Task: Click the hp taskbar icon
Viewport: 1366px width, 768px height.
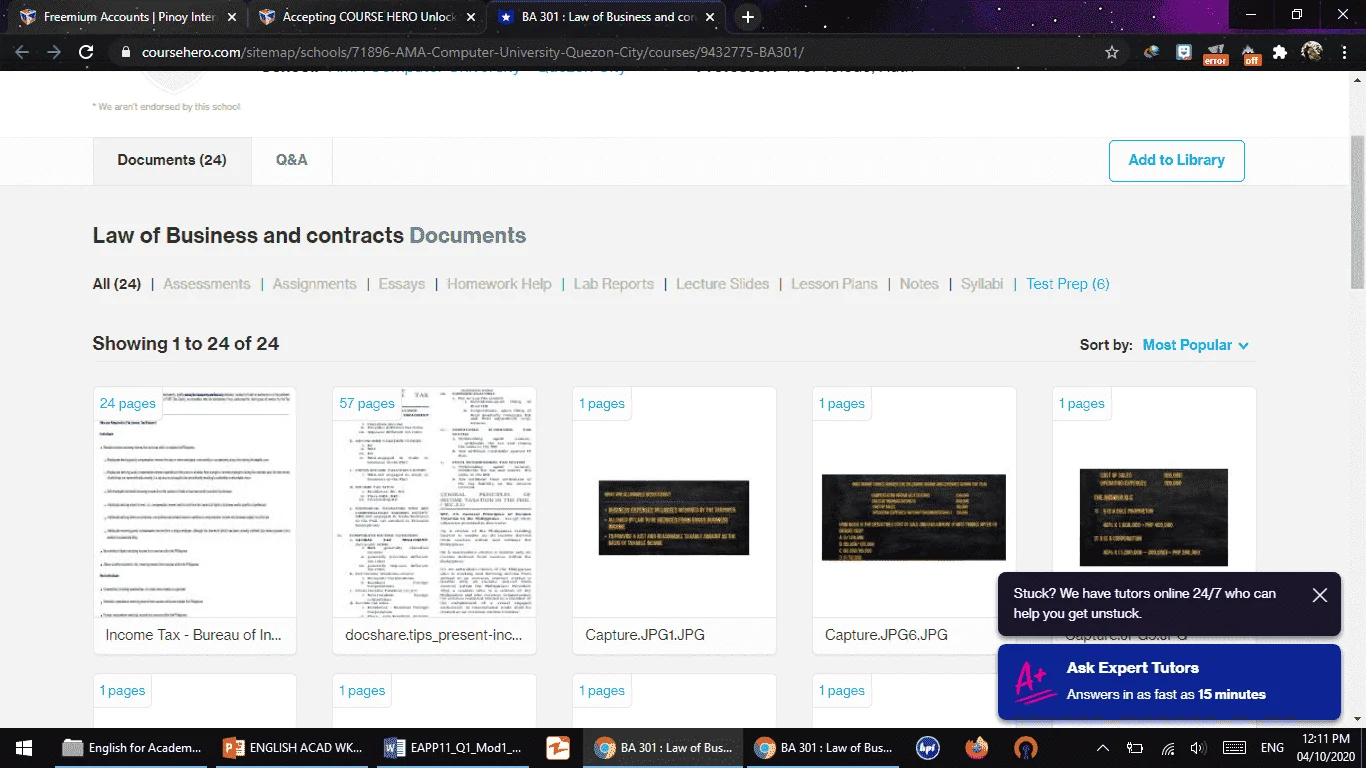Action: point(930,748)
